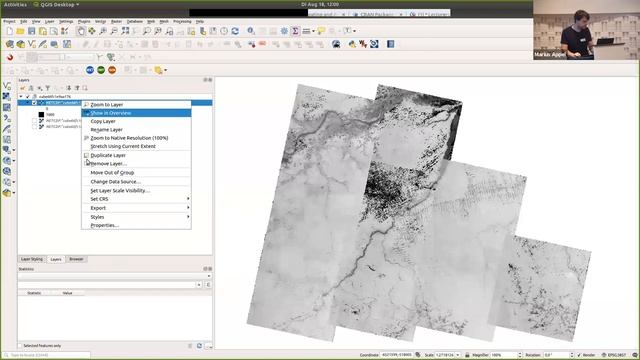Choose Duplicate Layer in context menu
This screenshot has width=640, height=360.
pyautogui.click(x=136, y=155)
